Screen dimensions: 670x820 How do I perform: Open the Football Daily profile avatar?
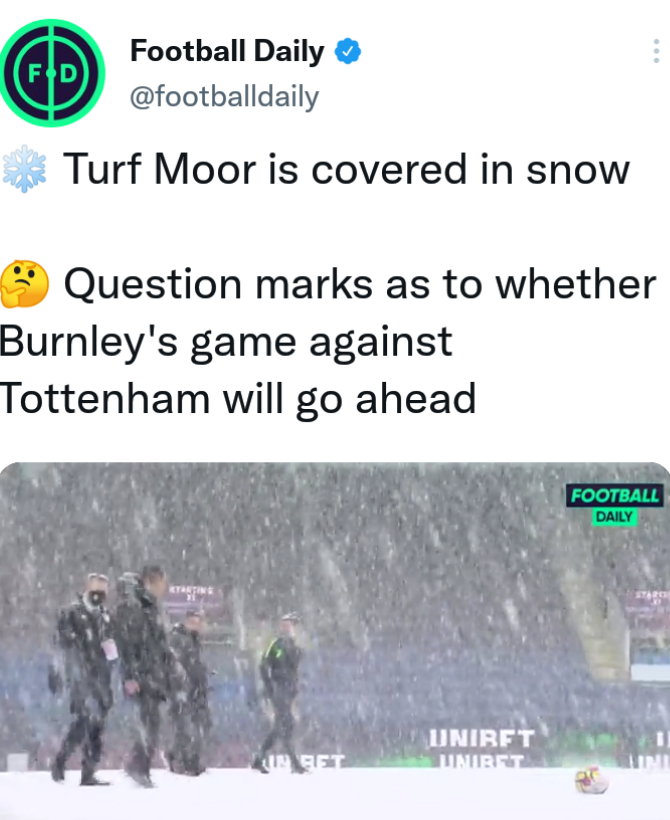click(52, 73)
